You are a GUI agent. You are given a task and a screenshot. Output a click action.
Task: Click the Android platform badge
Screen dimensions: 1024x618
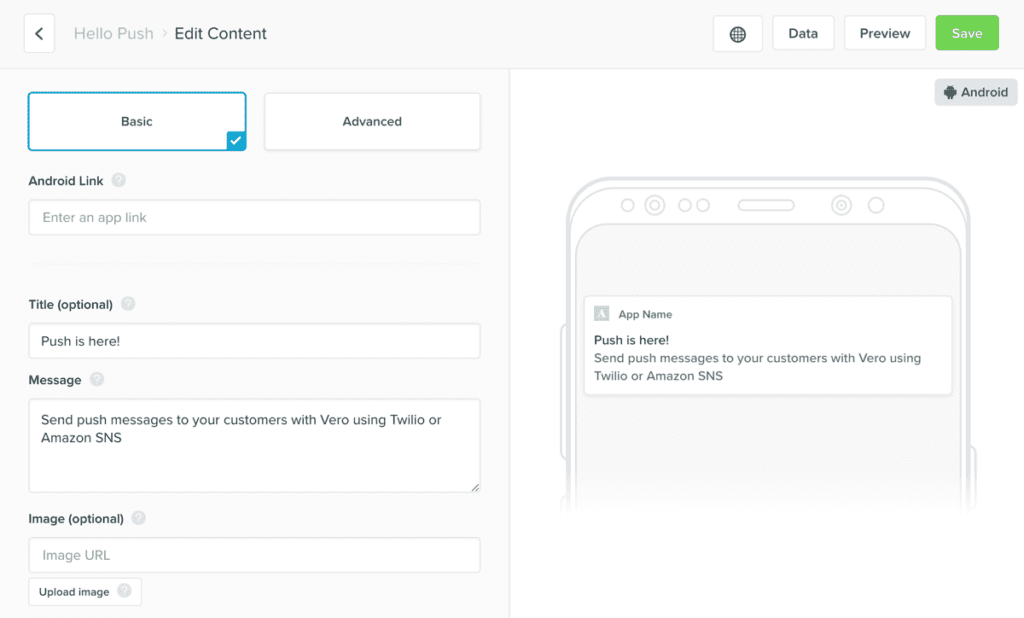click(x=976, y=92)
